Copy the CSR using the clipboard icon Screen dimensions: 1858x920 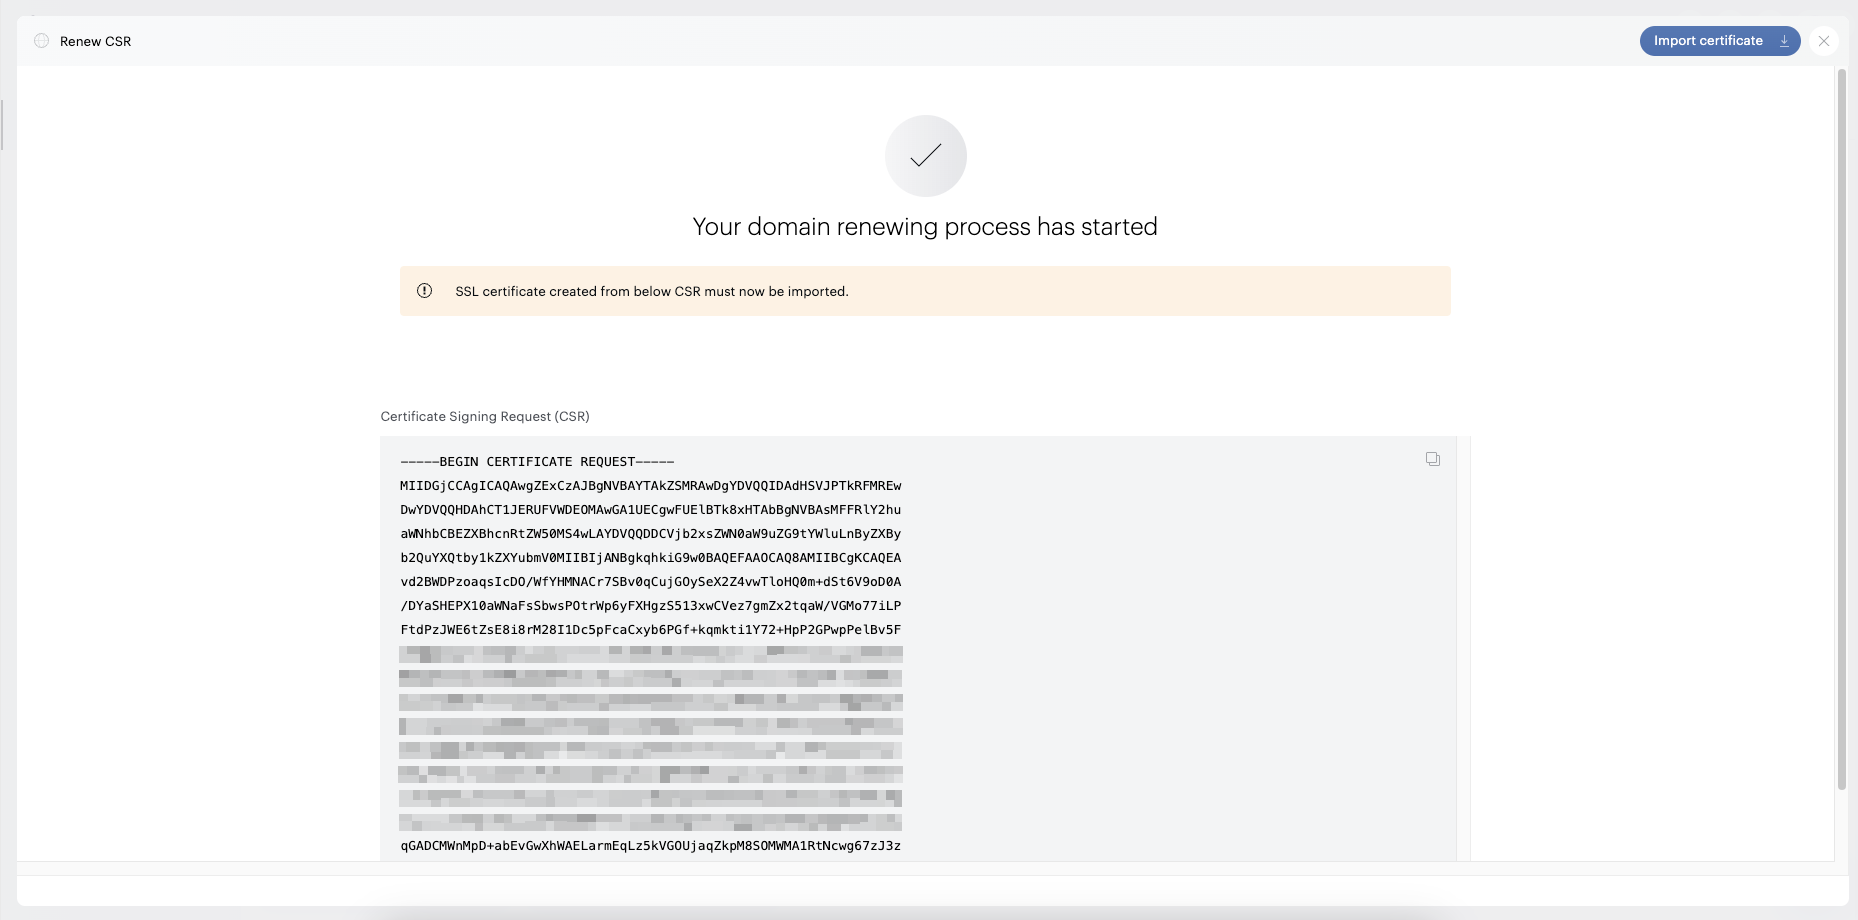1433,459
